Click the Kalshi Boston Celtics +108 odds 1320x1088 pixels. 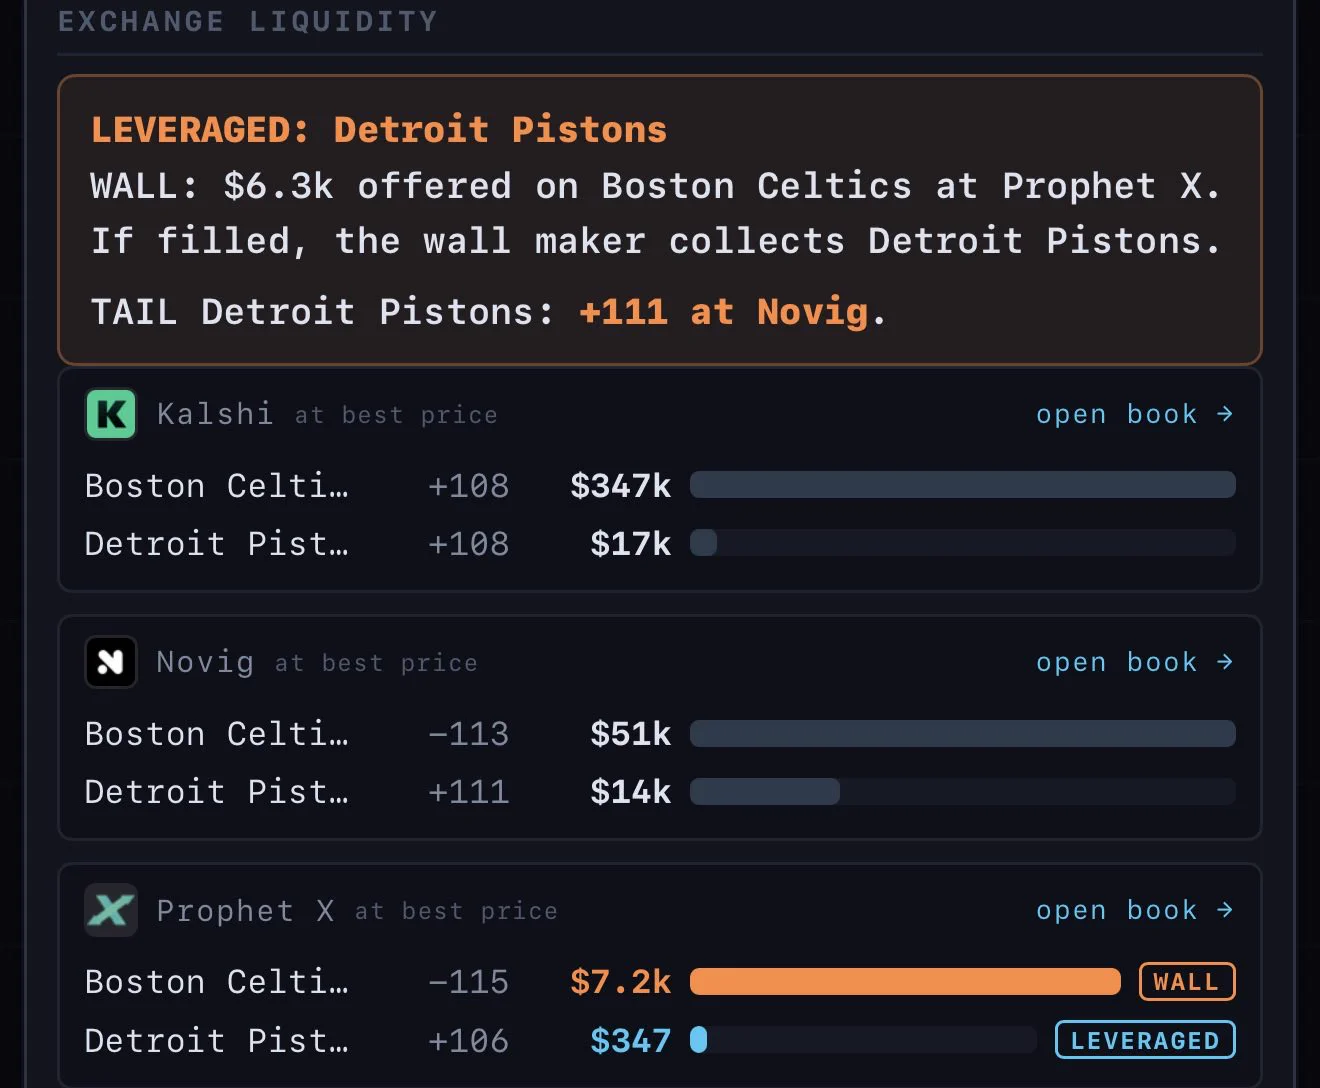(x=468, y=486)
